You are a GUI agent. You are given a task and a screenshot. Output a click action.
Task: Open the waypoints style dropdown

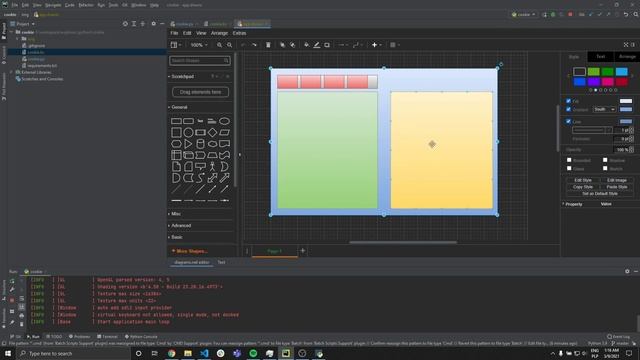(x=357, y=45)
